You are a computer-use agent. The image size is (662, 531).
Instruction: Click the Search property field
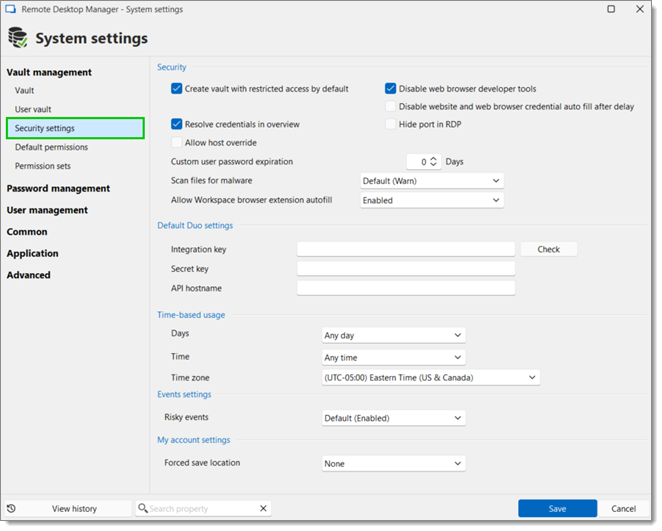point(203,508)
